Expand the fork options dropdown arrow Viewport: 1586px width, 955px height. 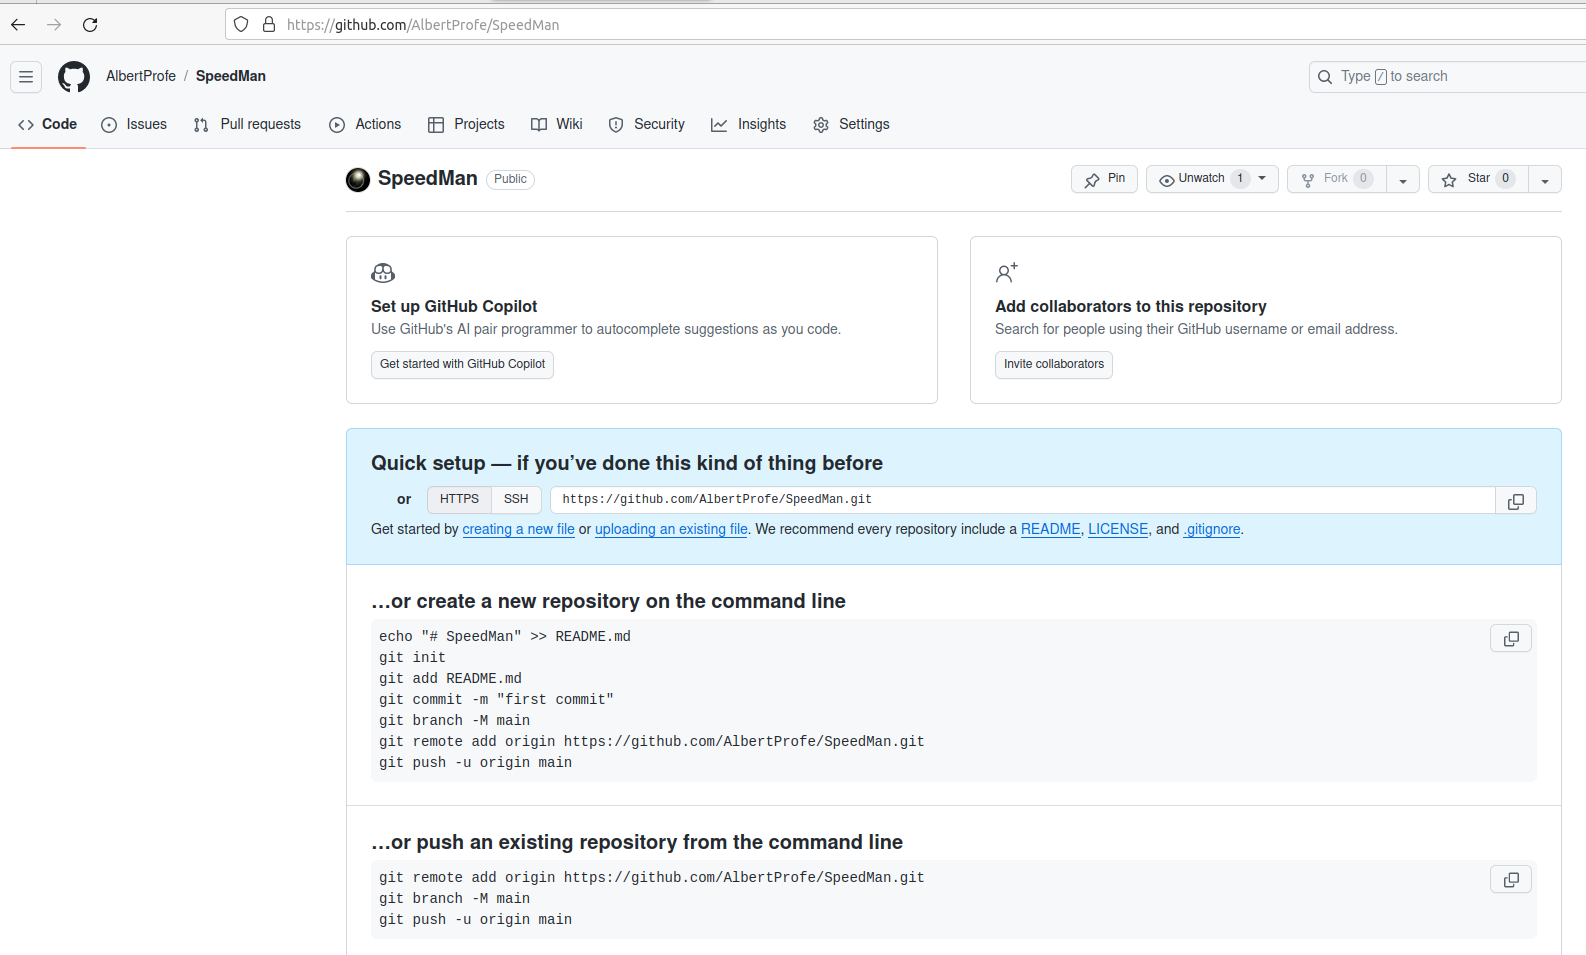point(1403,180)
